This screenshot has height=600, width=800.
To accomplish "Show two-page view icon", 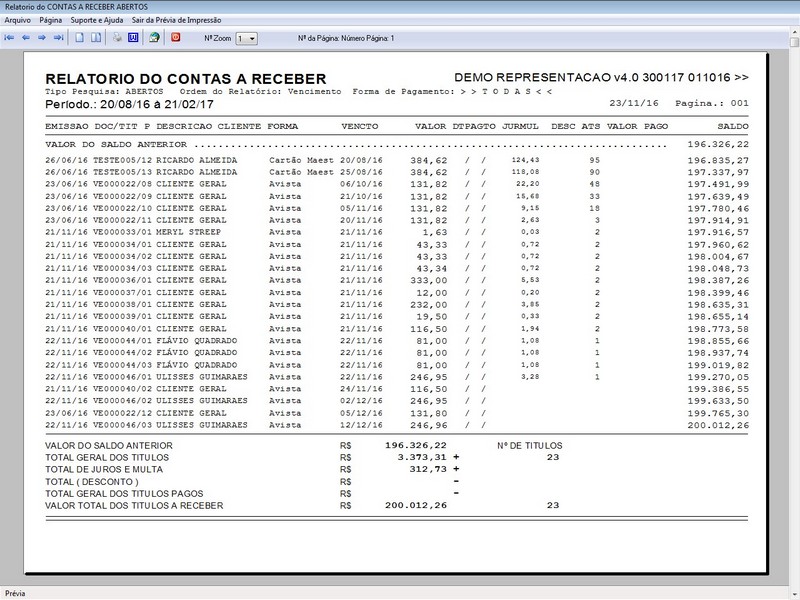I will pyautogui.click(x=96, y=38).
